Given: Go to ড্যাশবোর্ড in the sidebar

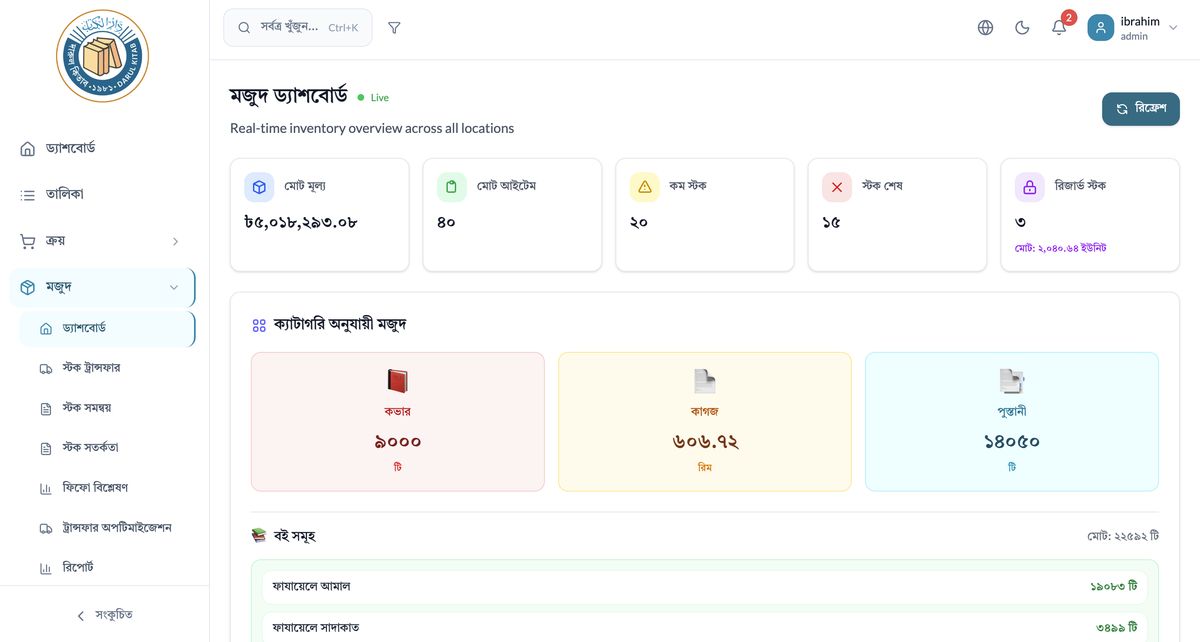Looking at the screenshot, I should (x=72, y=147).
